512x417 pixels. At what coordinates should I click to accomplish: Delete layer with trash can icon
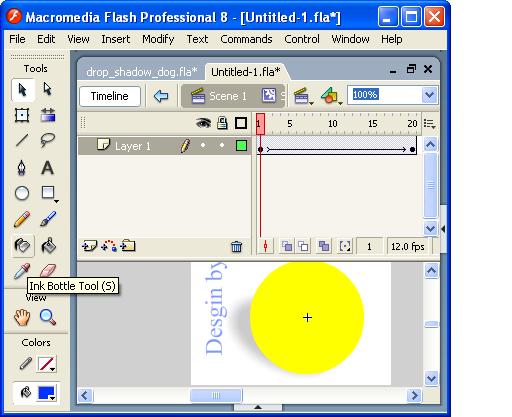[x=236, y=247]
